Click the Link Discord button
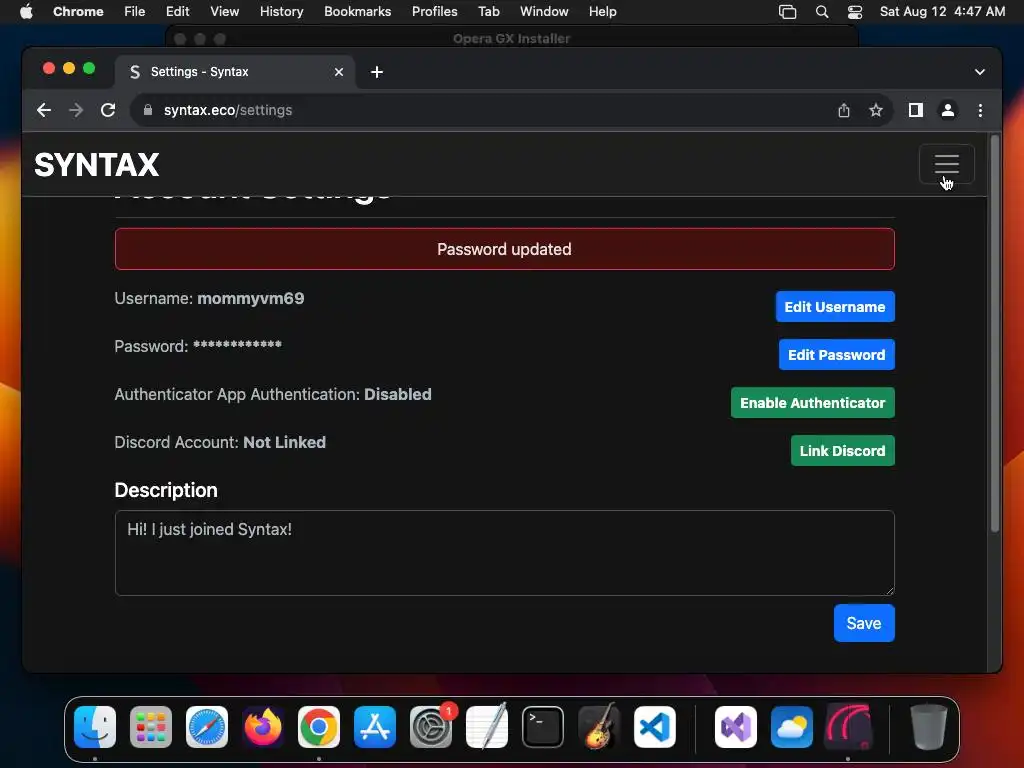This screenshot has height=768, width=1024. pyautogui.click(x=842, y=451)
